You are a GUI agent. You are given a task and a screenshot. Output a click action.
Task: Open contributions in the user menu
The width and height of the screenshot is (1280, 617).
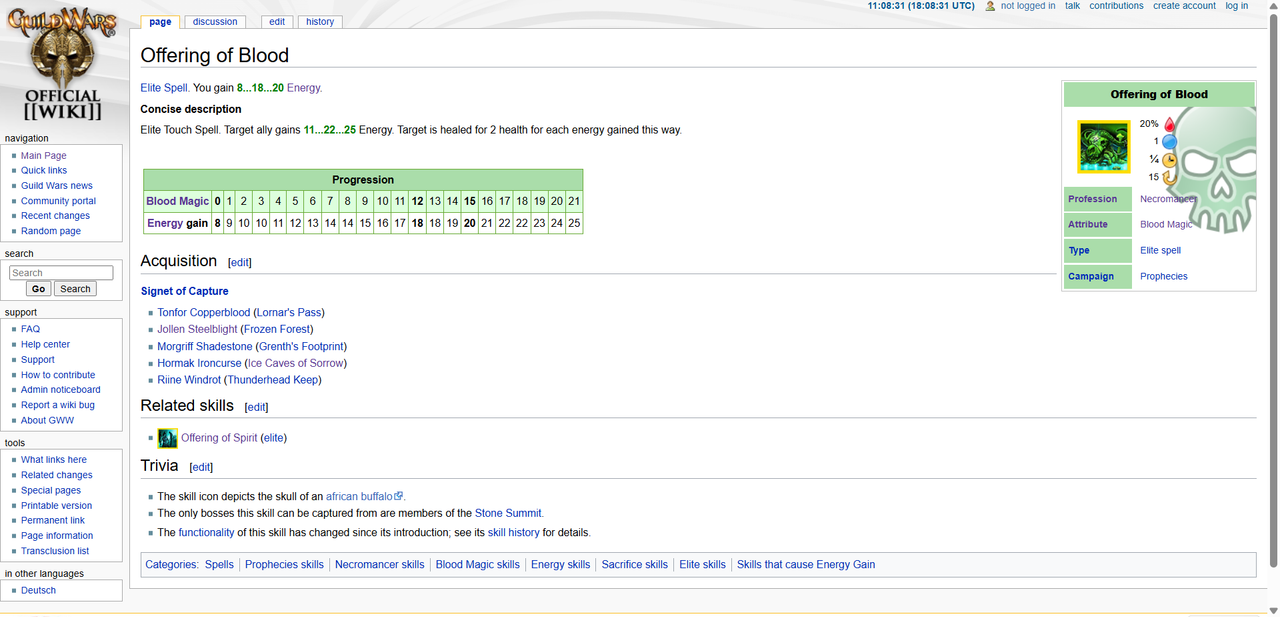click(1116, 6)
